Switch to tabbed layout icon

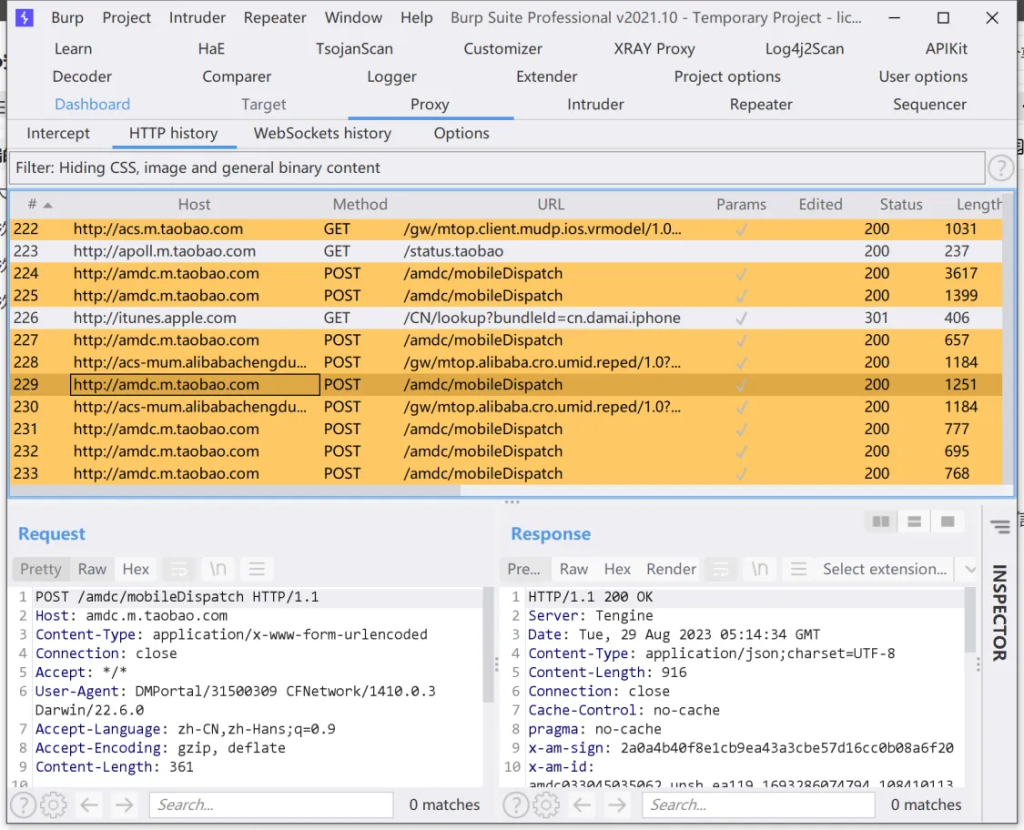point(948,522)
